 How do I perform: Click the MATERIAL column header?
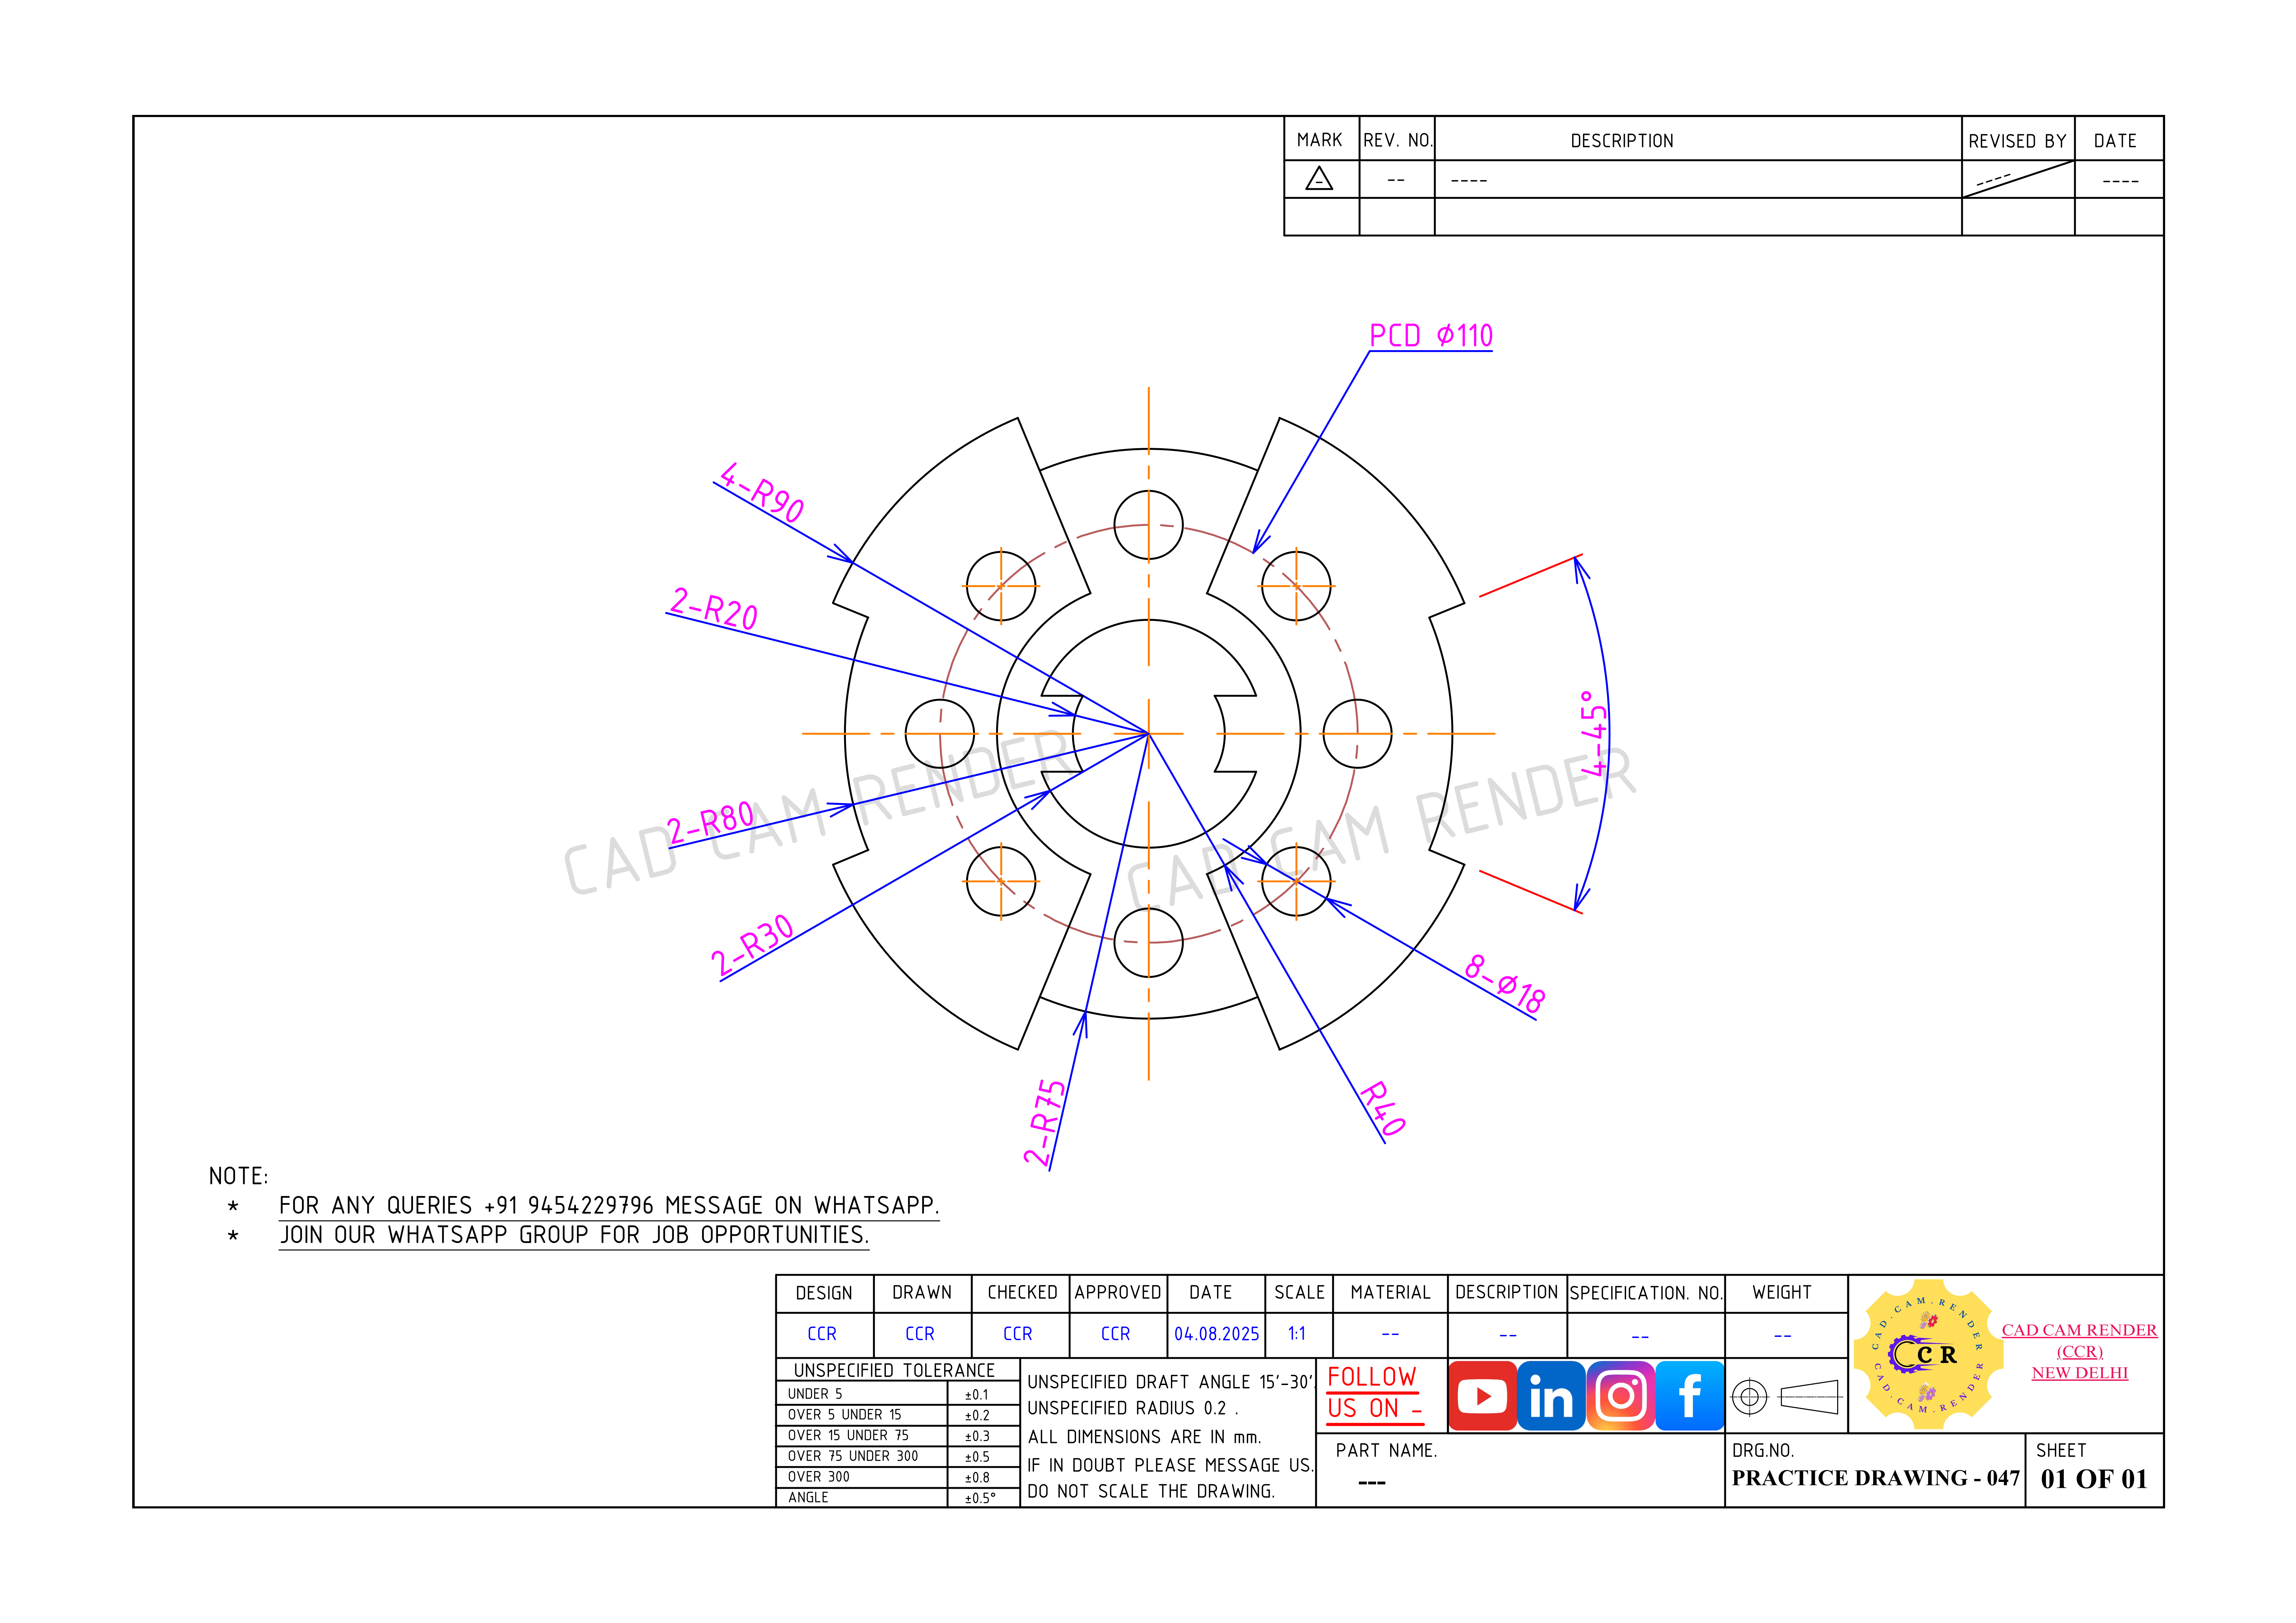(1390, 1293)
